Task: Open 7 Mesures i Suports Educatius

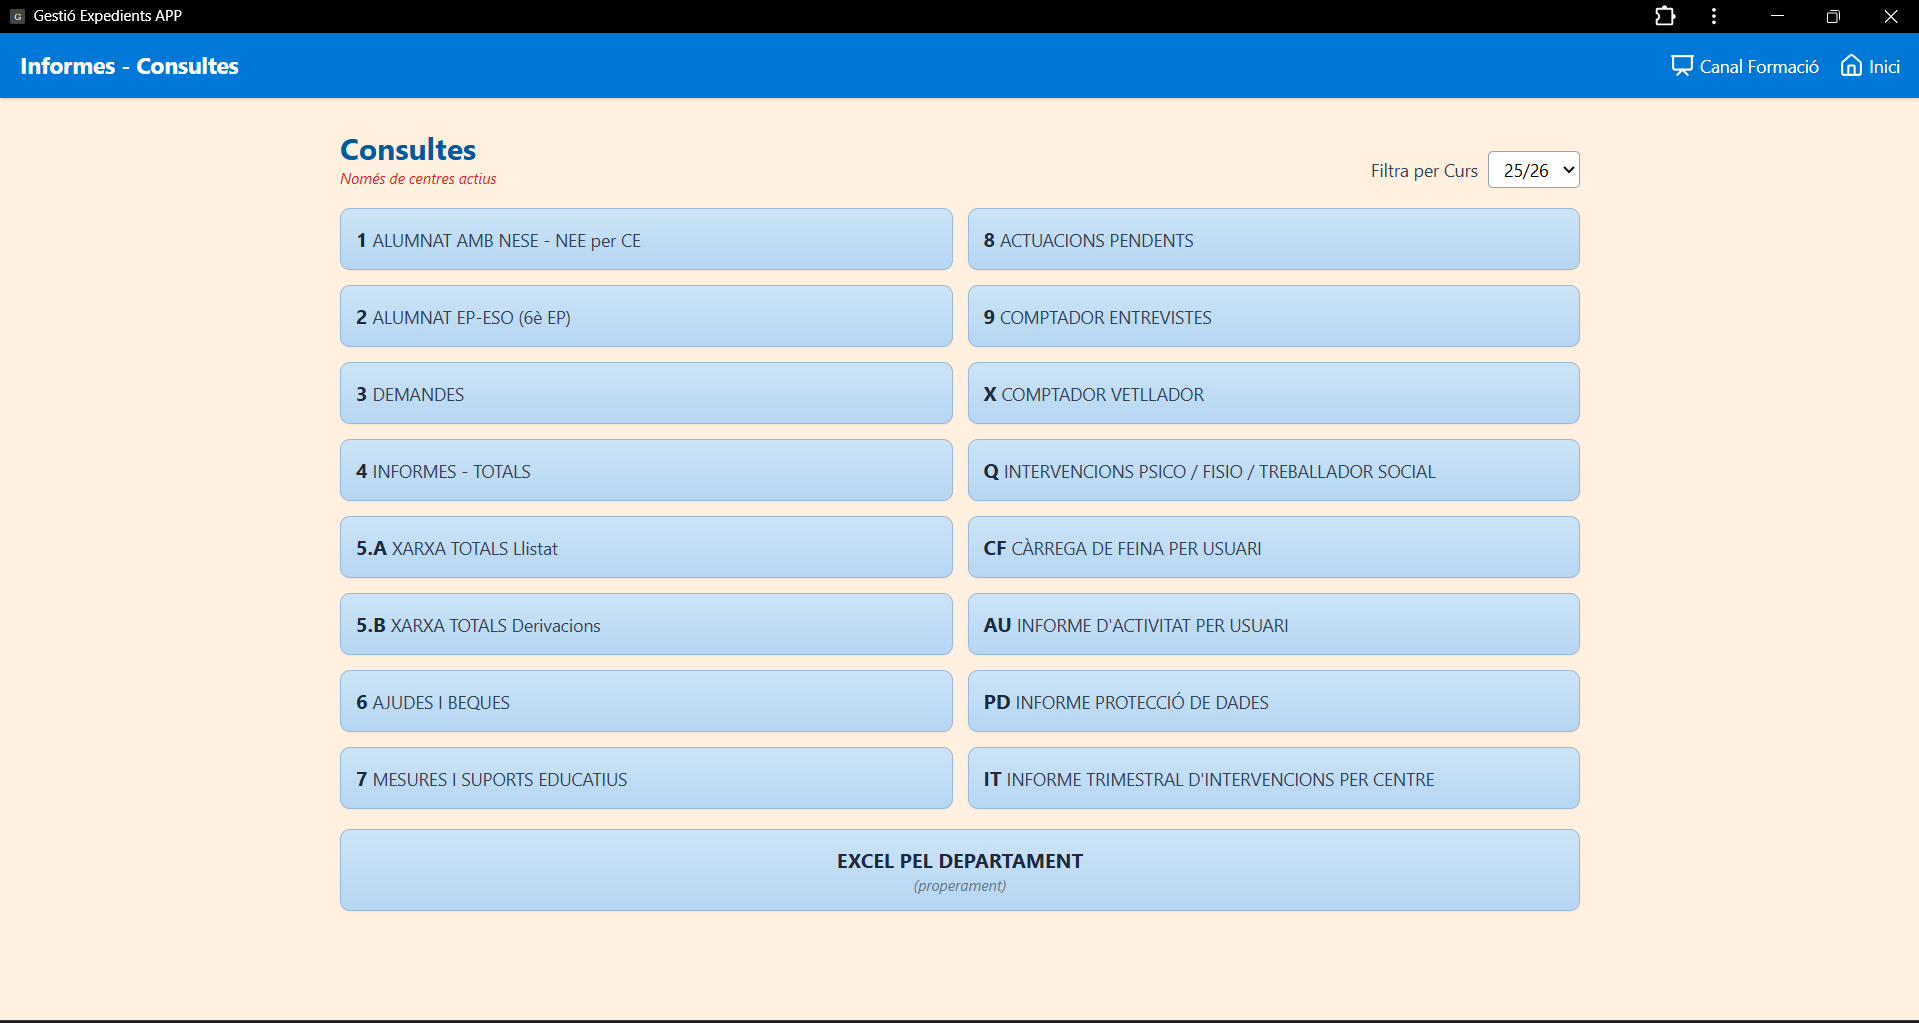Action: point(646,778)
